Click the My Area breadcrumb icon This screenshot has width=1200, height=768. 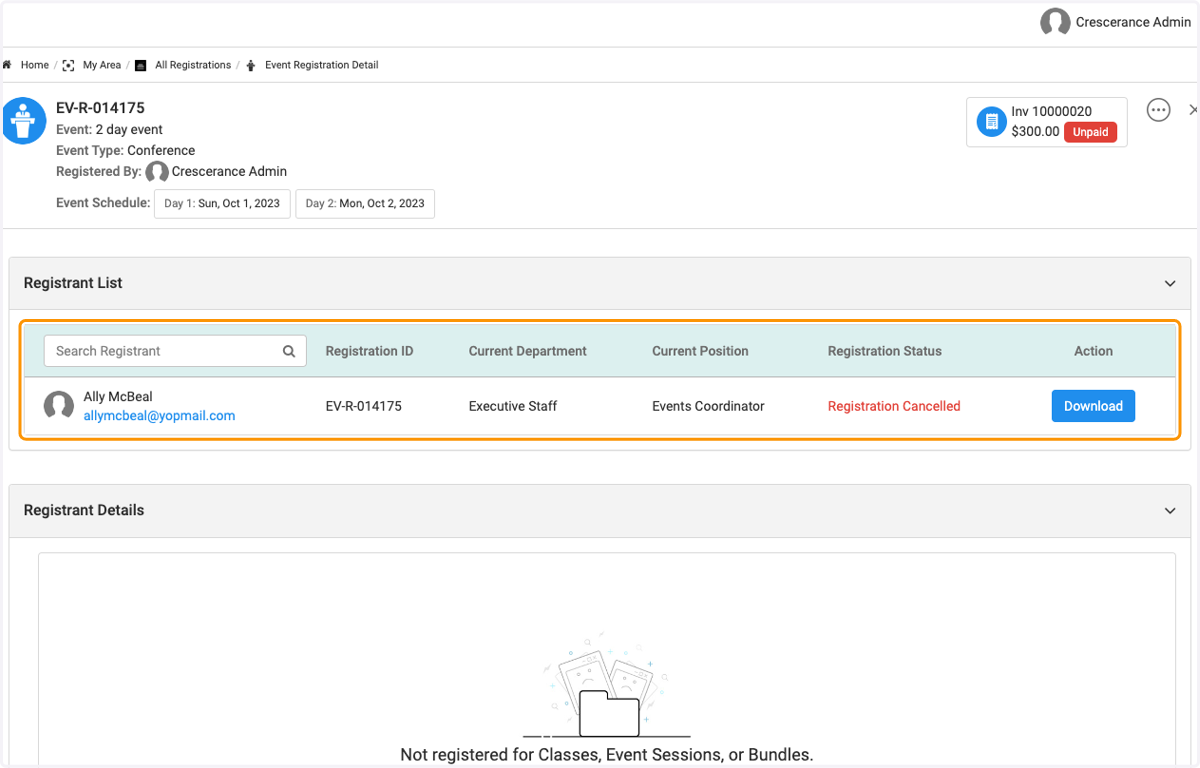[68, 65]
